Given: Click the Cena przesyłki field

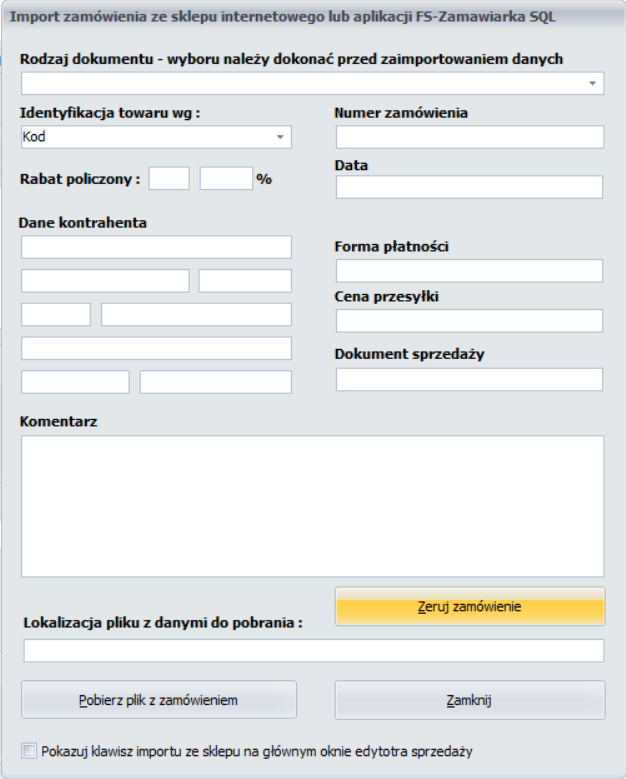Looking at the screenshot, I should tap(470, 320).
